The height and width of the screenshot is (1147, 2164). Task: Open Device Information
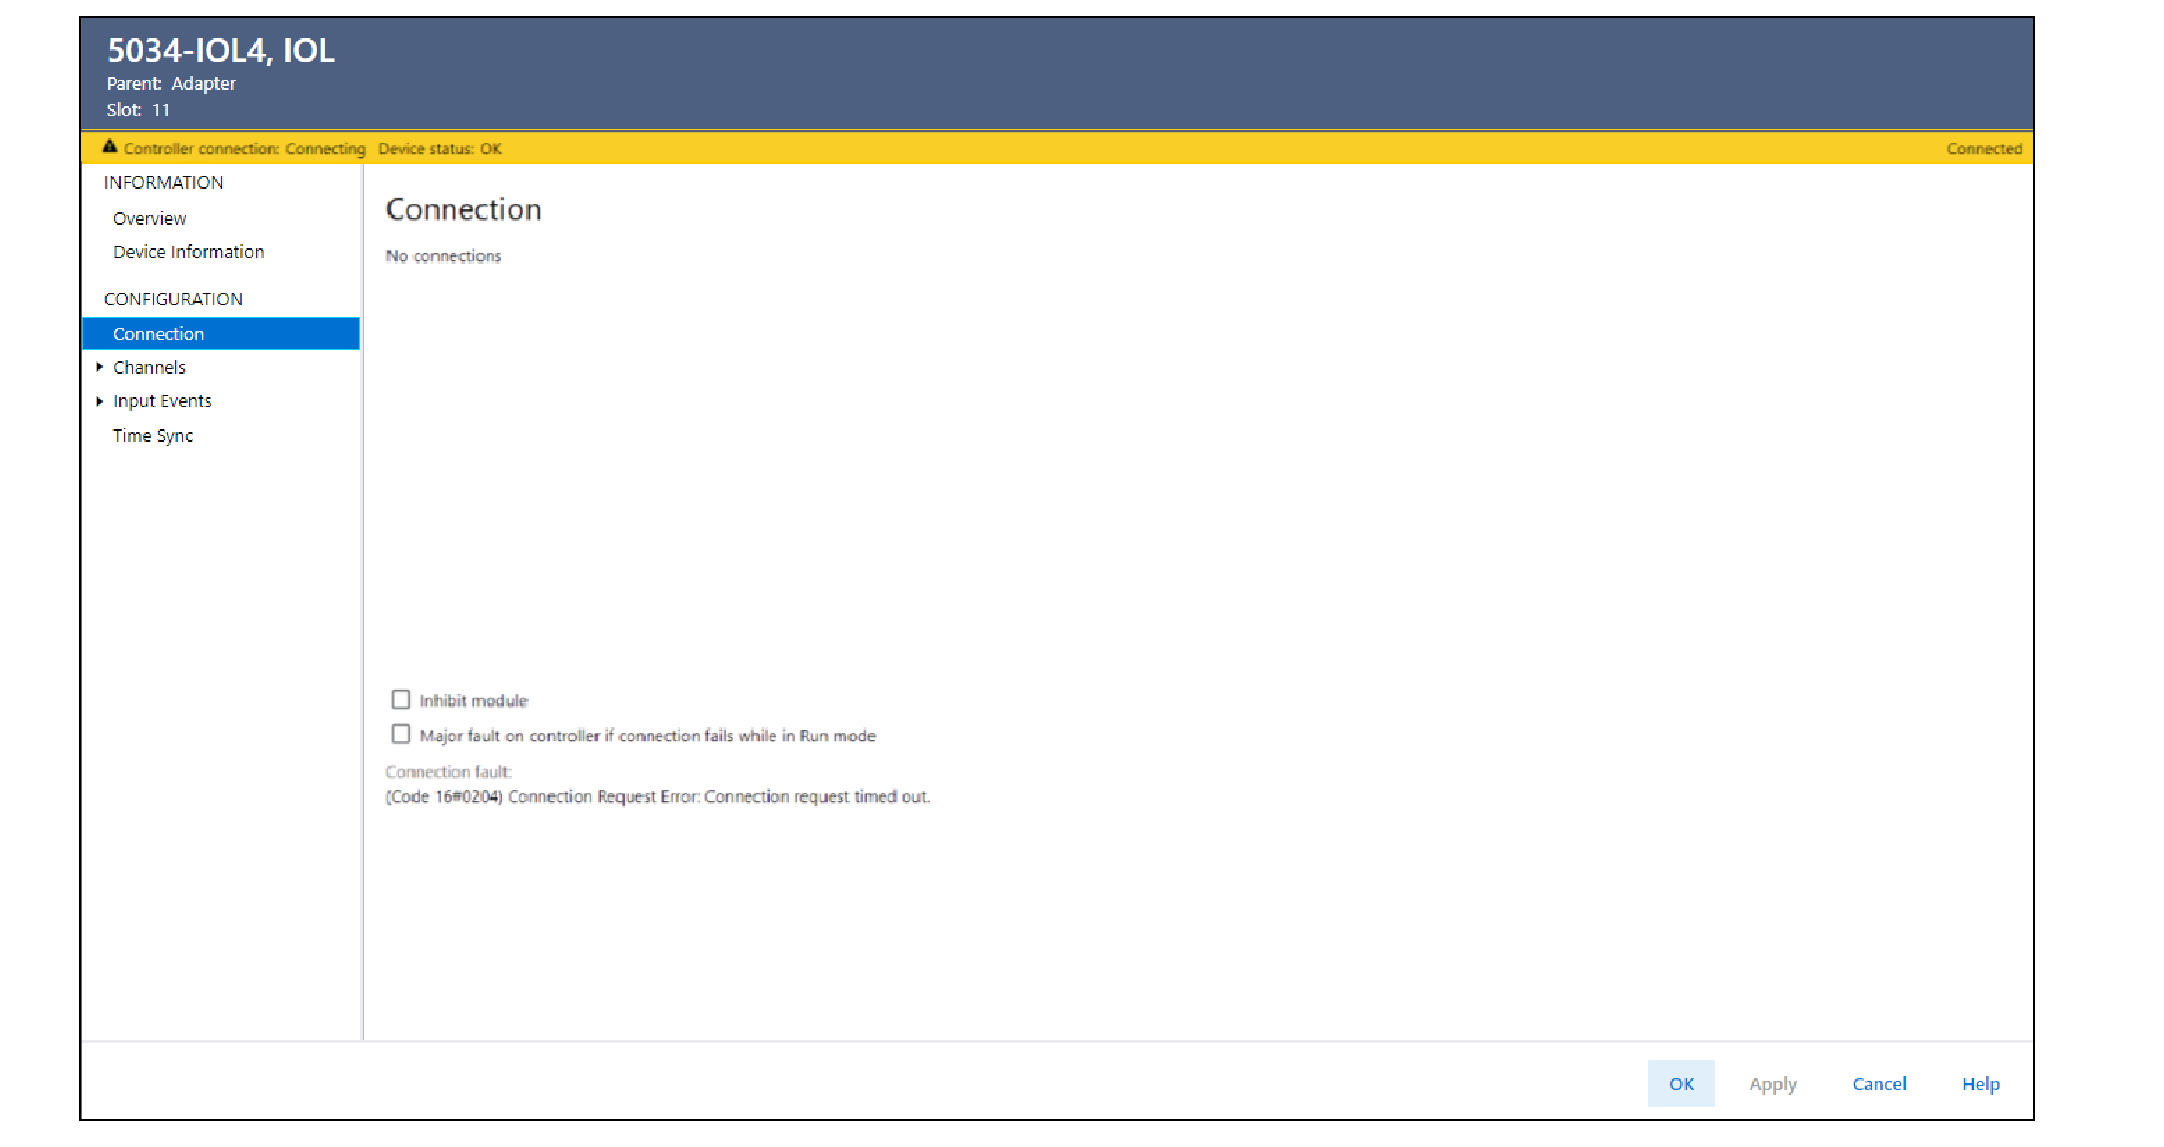click(x=188, y=251)
